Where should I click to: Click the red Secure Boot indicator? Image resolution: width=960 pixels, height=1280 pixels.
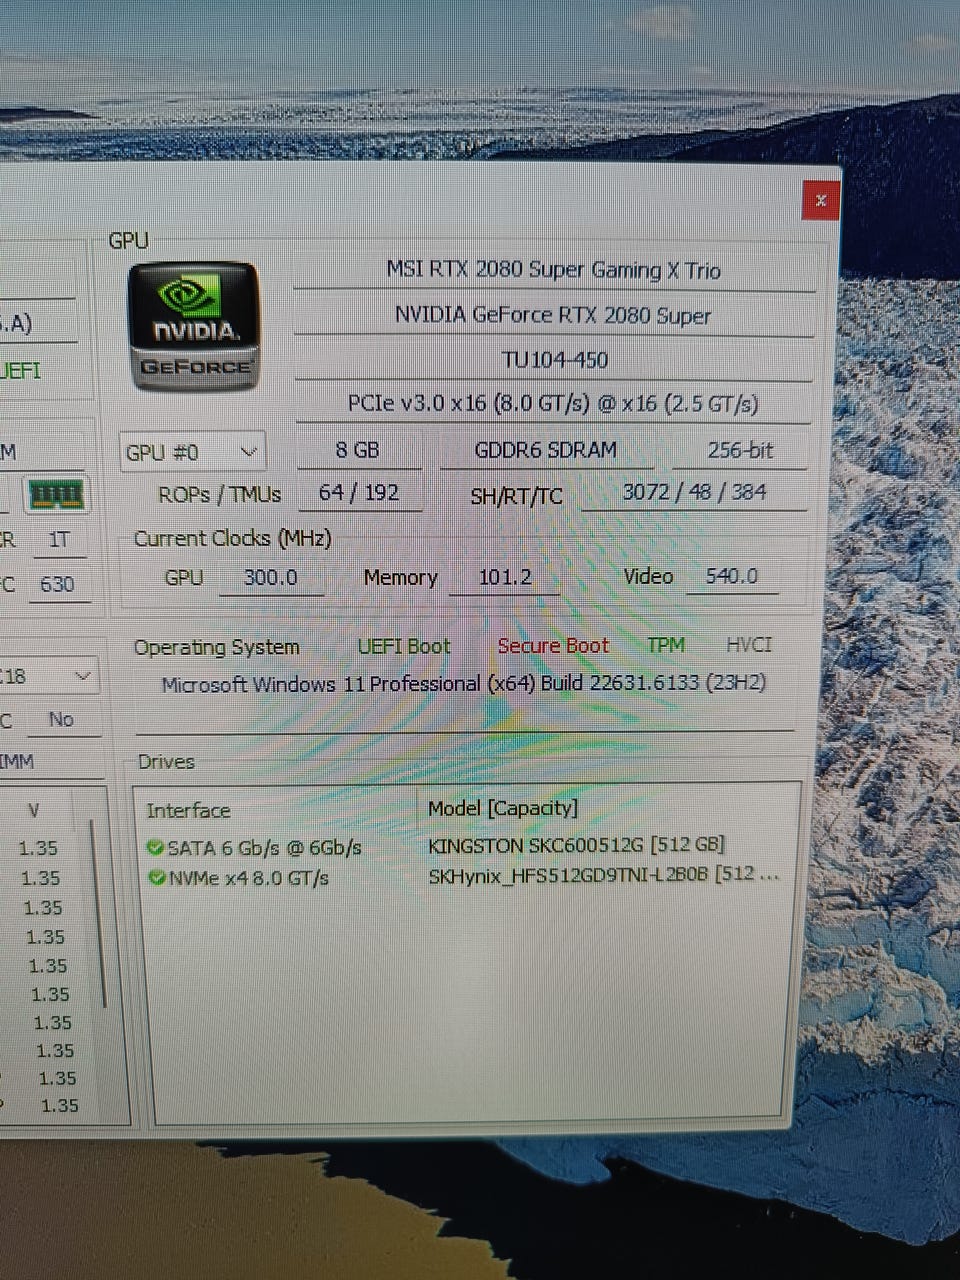tap(553, 646)
